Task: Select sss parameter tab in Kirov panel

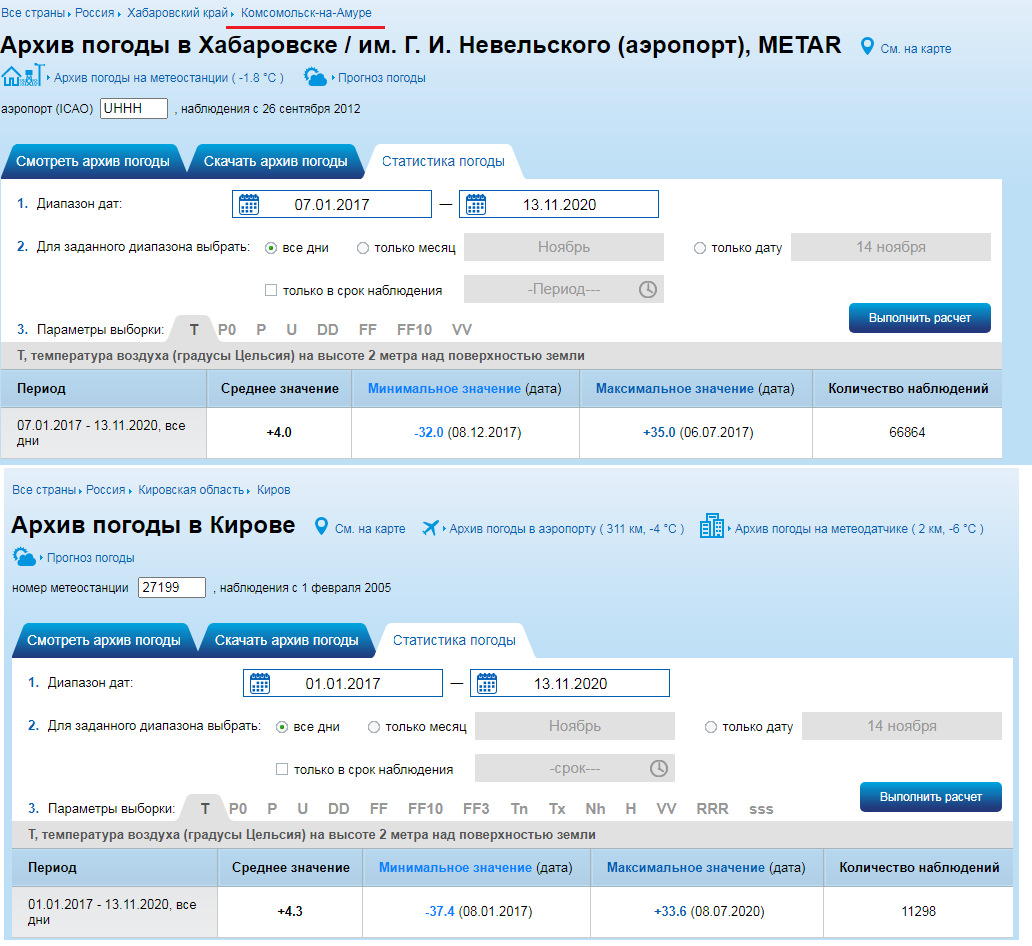Action: pos(761,809)
